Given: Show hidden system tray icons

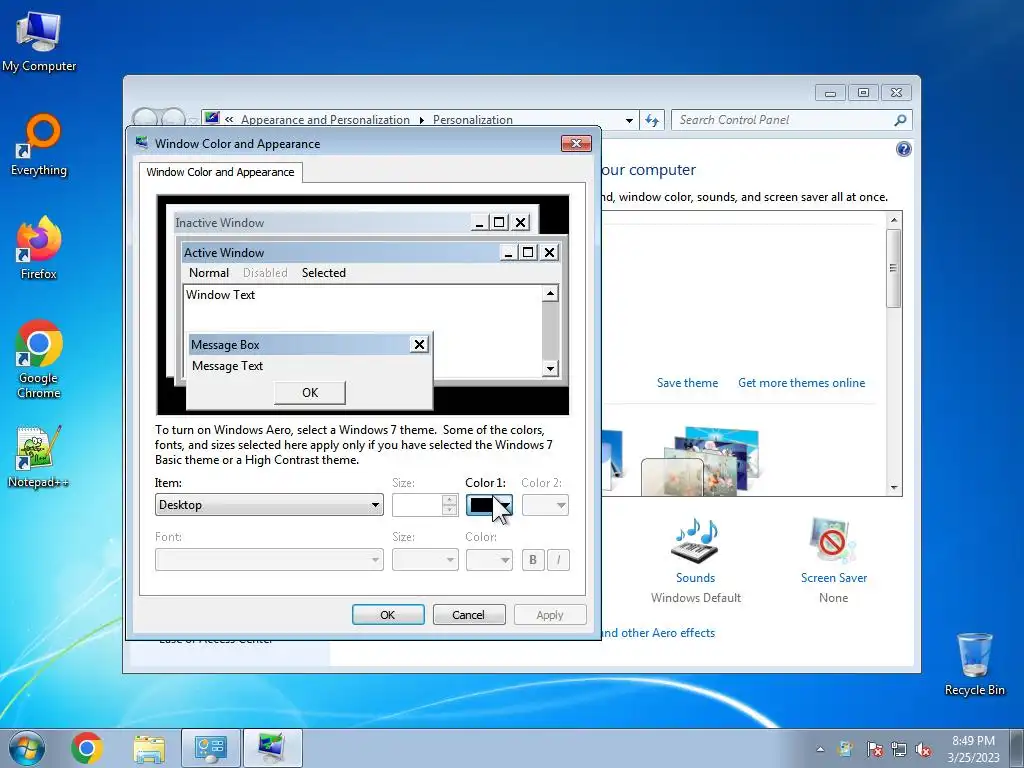Looking at the screenshot, I should click(x=820, y=750).
